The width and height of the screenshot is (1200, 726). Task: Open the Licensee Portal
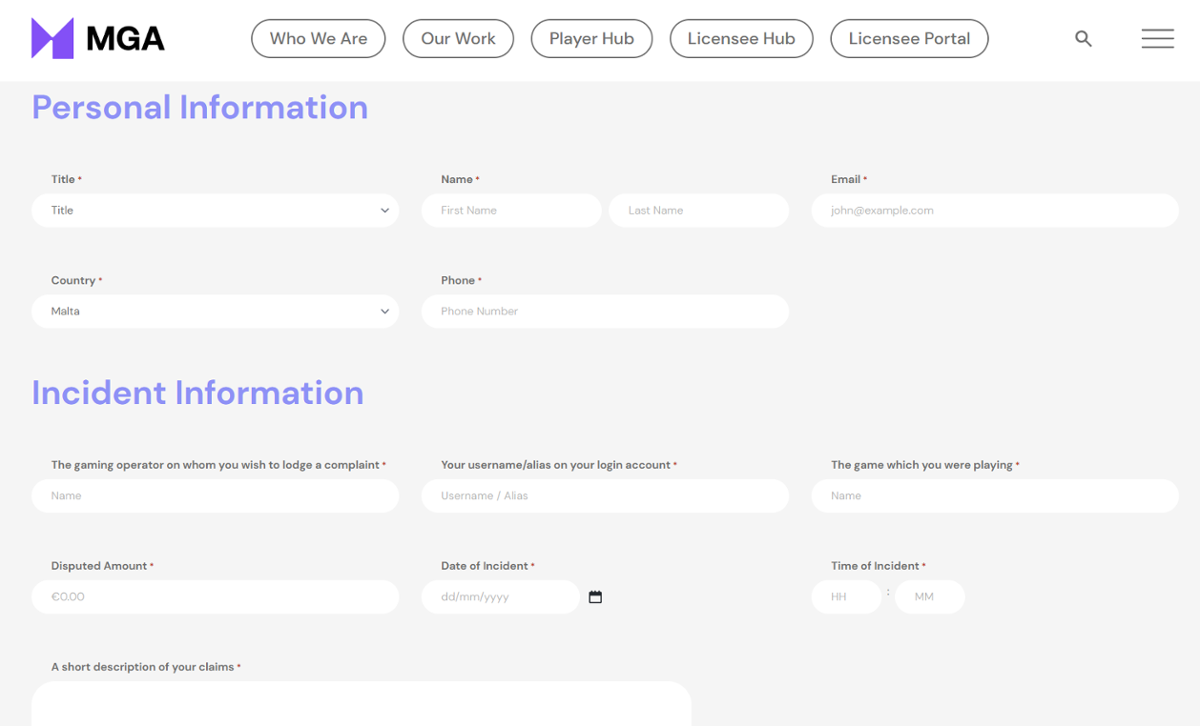coord(909,38)
